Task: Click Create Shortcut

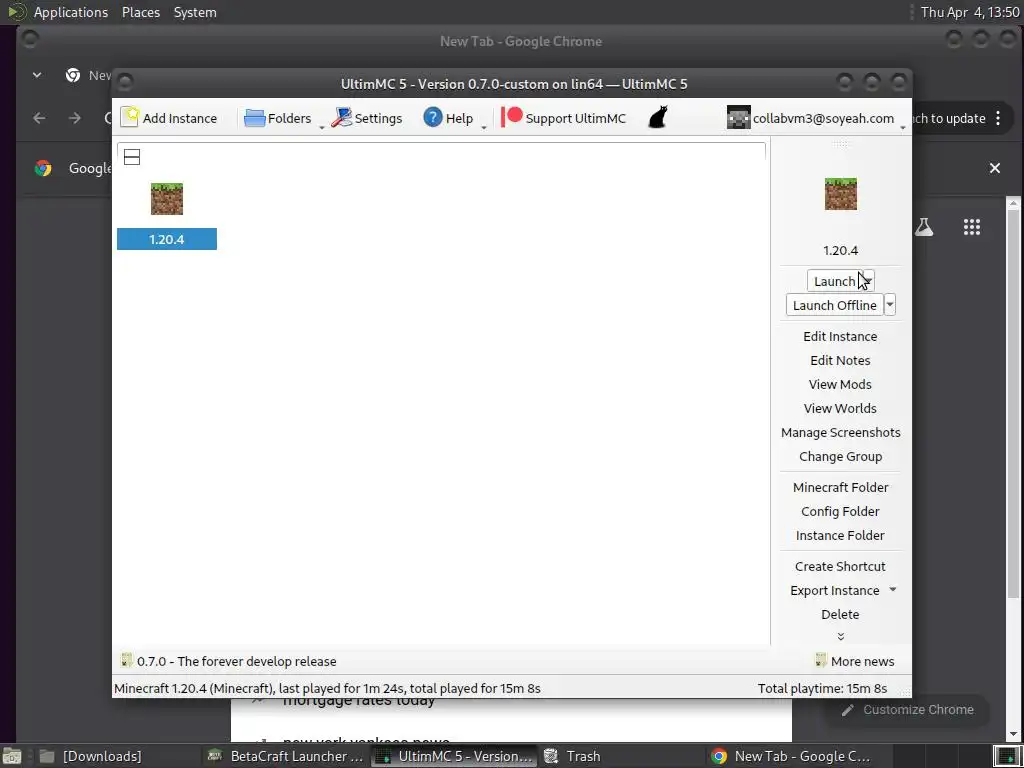Action: tap(840, 566)
